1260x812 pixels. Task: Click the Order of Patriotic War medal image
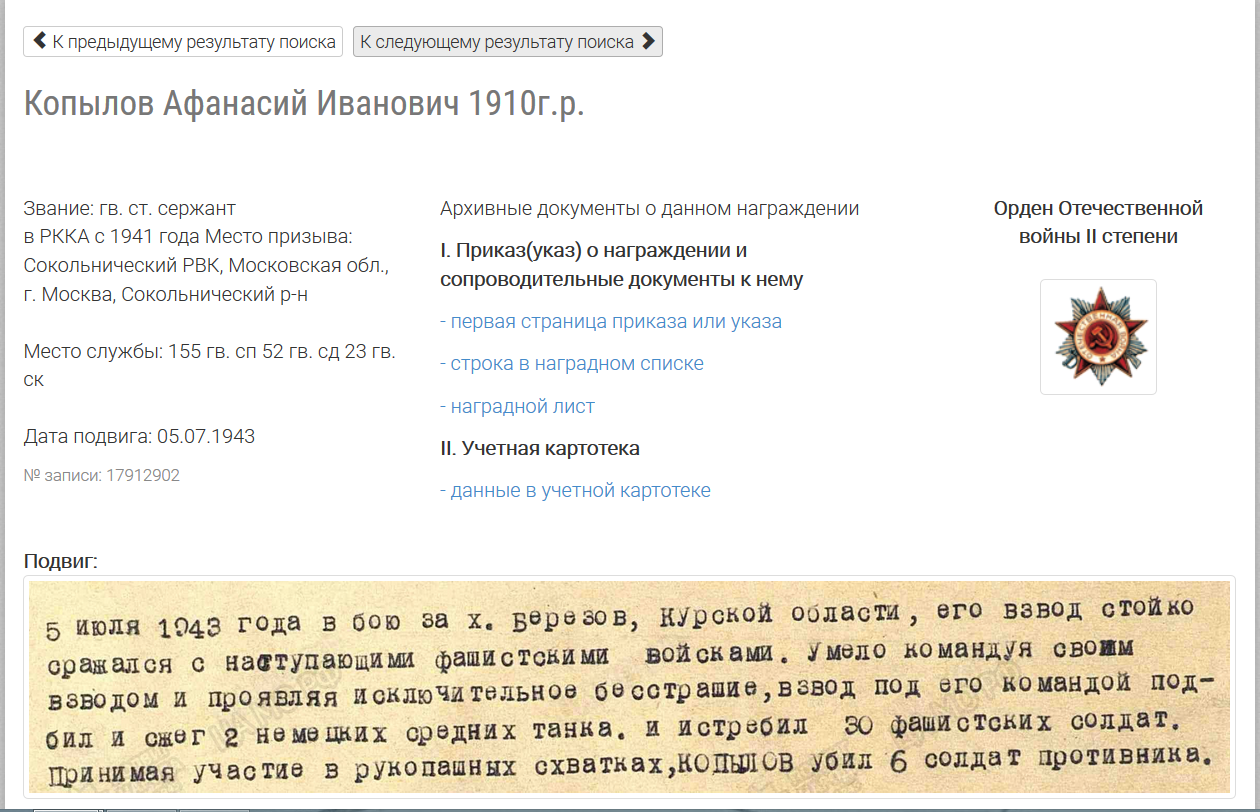pos(1098,337)
